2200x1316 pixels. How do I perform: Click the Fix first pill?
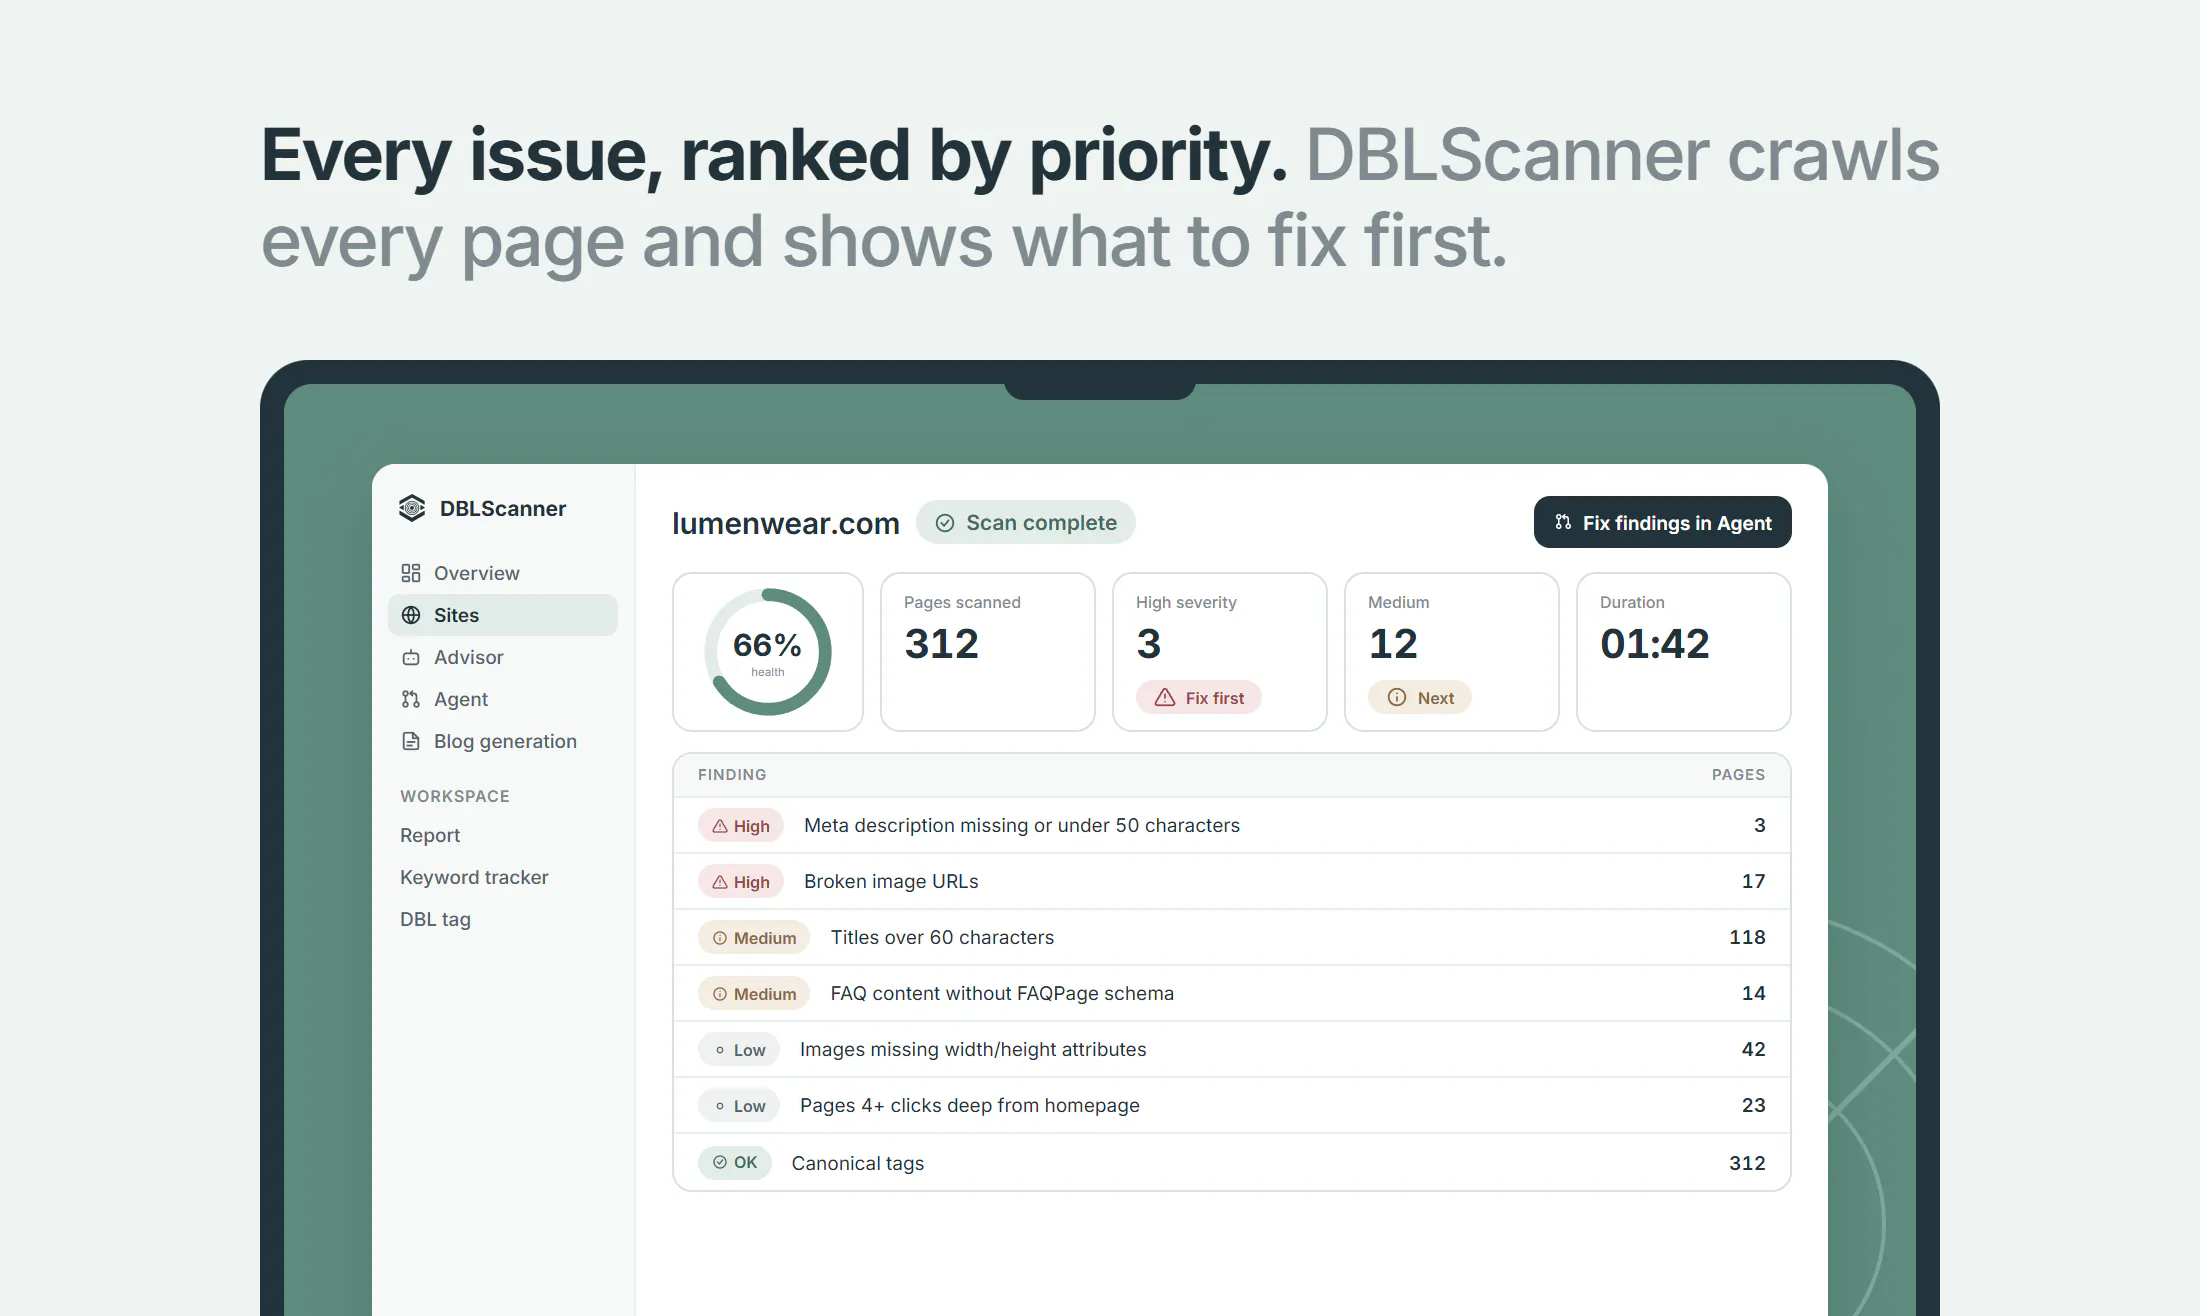tap(1199, 698)
